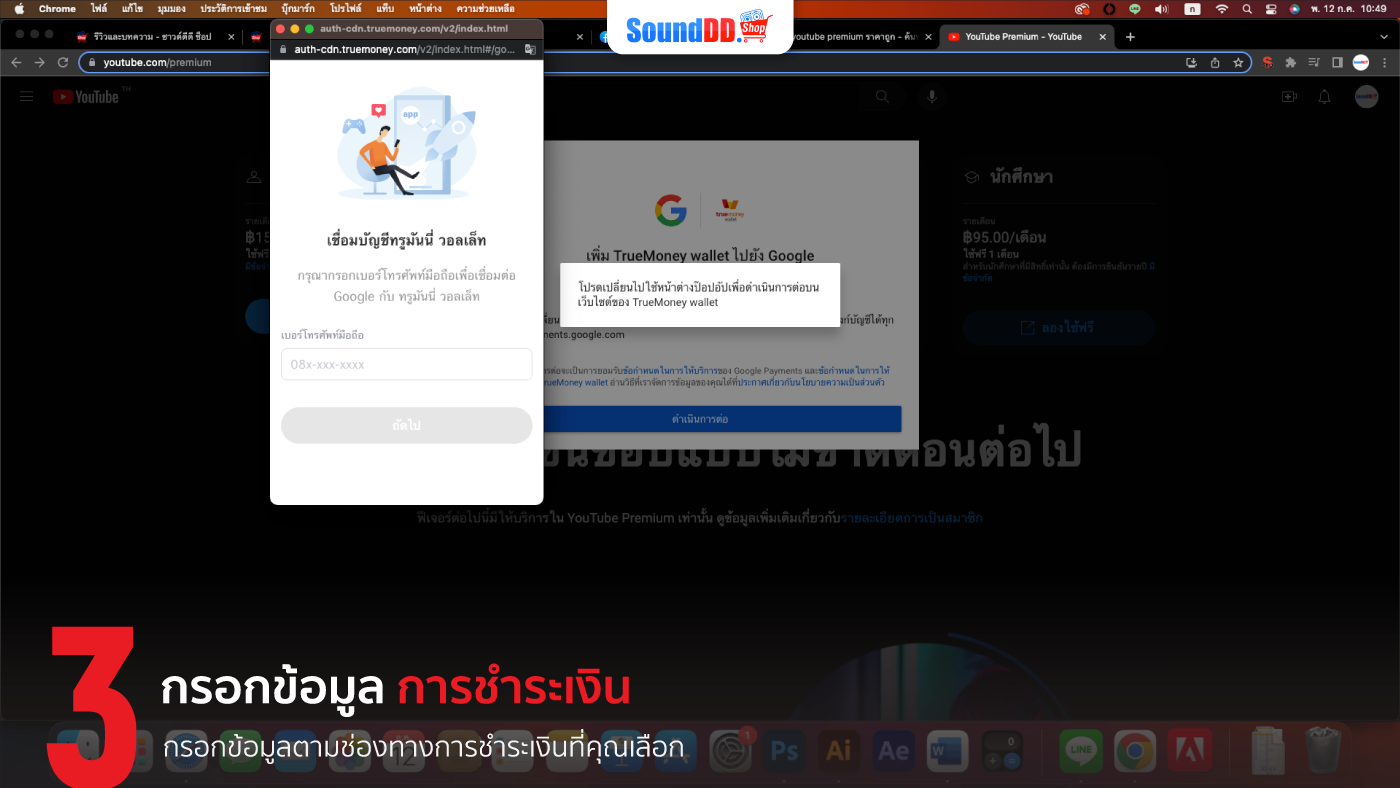This screenshot has height=788, width=1400.
Task: Close the "youtube premium ราคาถูก" tab
Action: coord(928,37)
